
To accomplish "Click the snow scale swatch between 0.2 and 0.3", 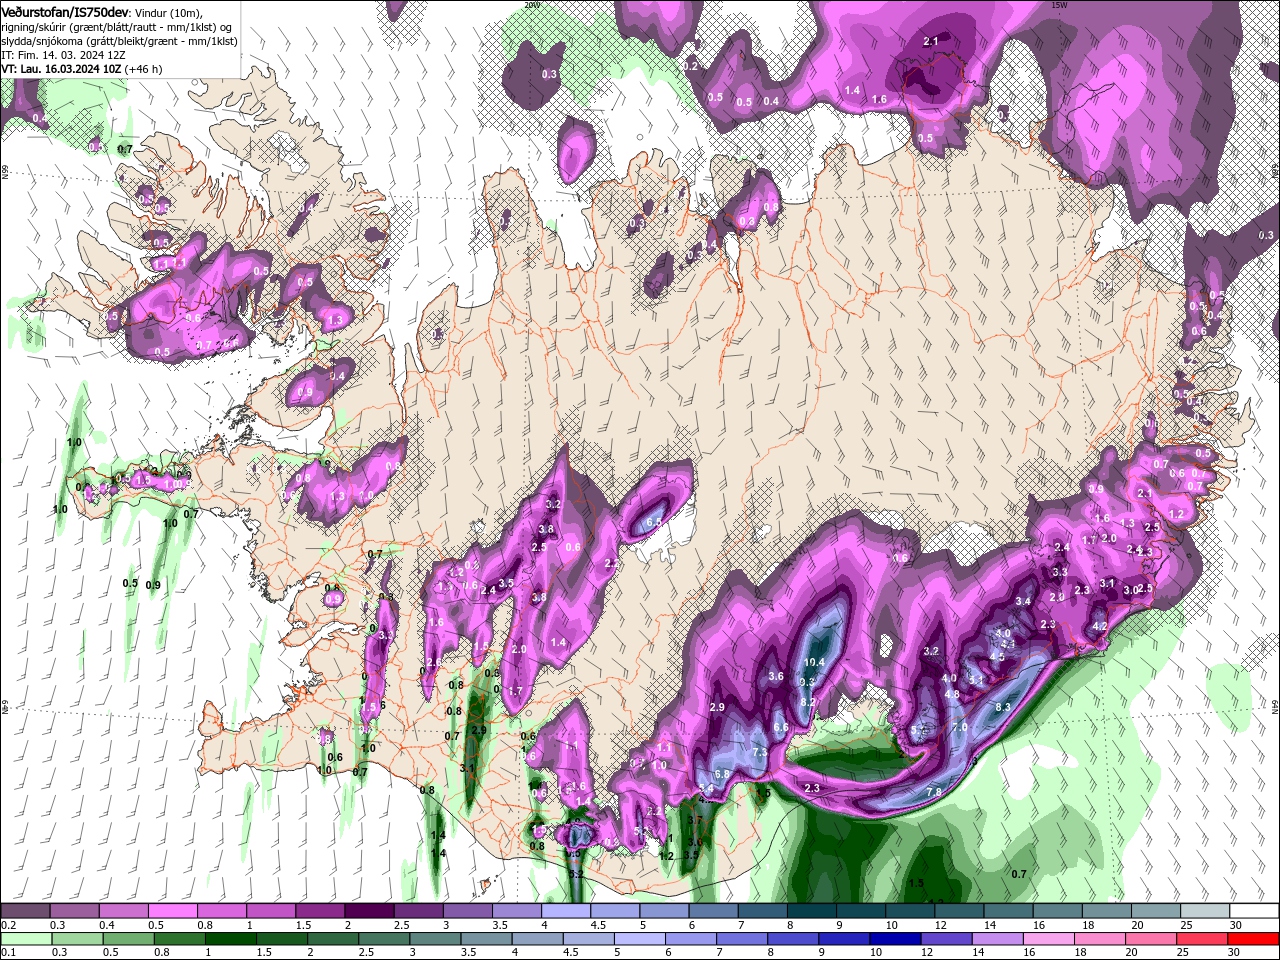I will click(x=25, y=911).
